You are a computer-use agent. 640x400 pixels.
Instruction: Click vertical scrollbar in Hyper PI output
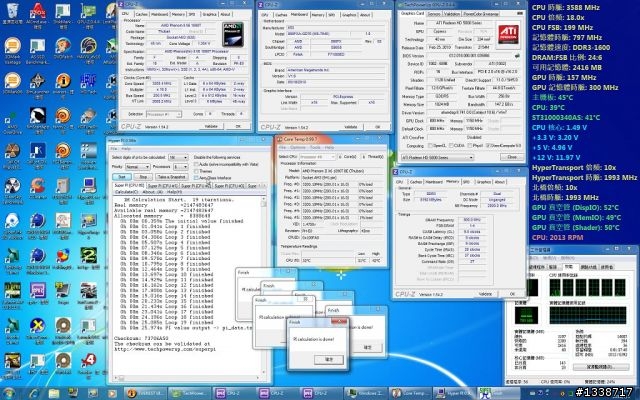coord(264,286)
